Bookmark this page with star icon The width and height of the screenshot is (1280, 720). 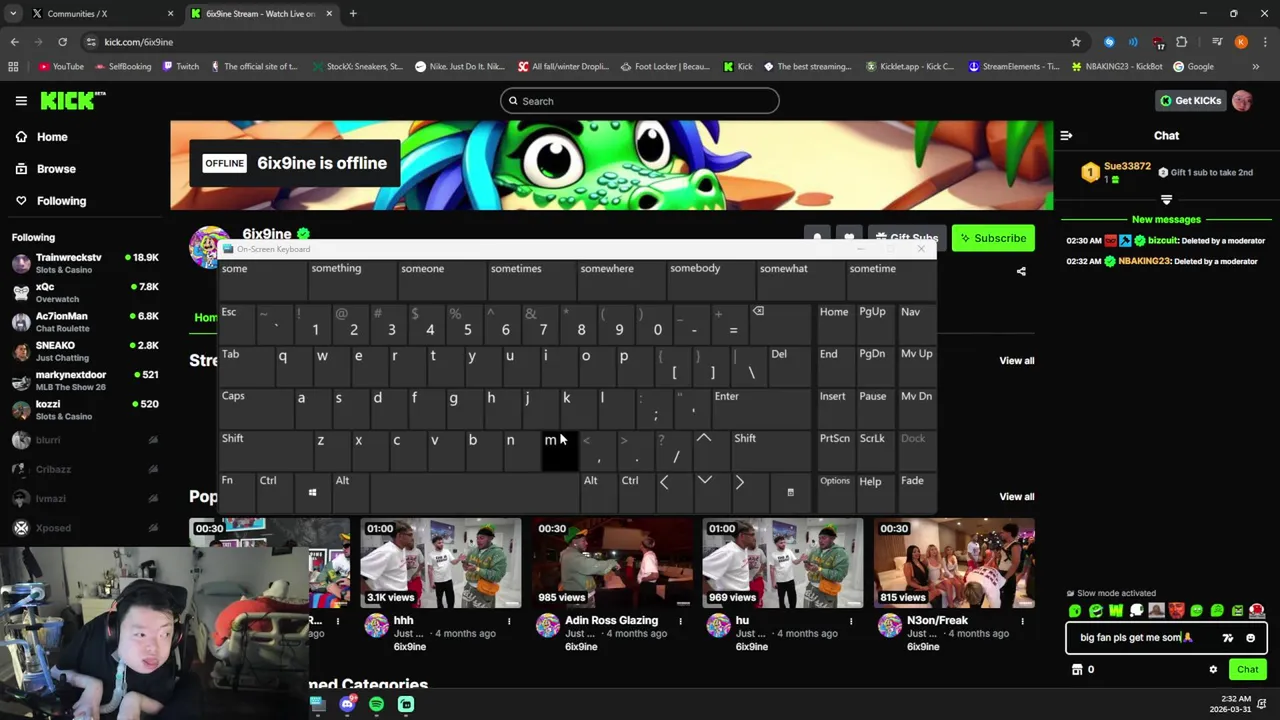pyautogui.click(x=1076, y=42)
